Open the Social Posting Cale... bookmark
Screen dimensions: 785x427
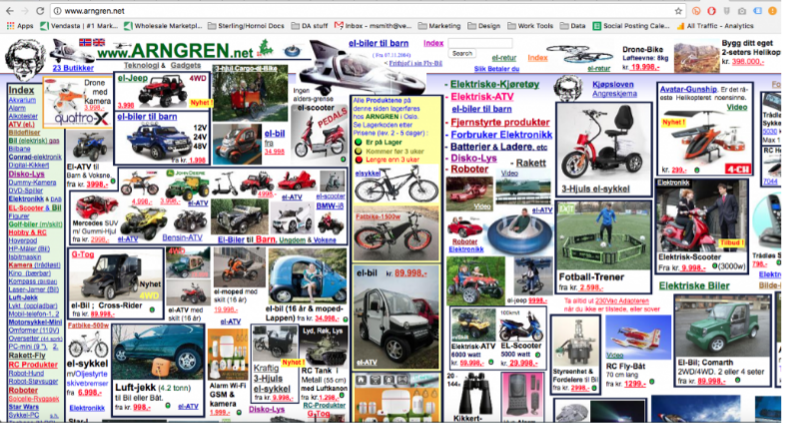pos(631,26)
